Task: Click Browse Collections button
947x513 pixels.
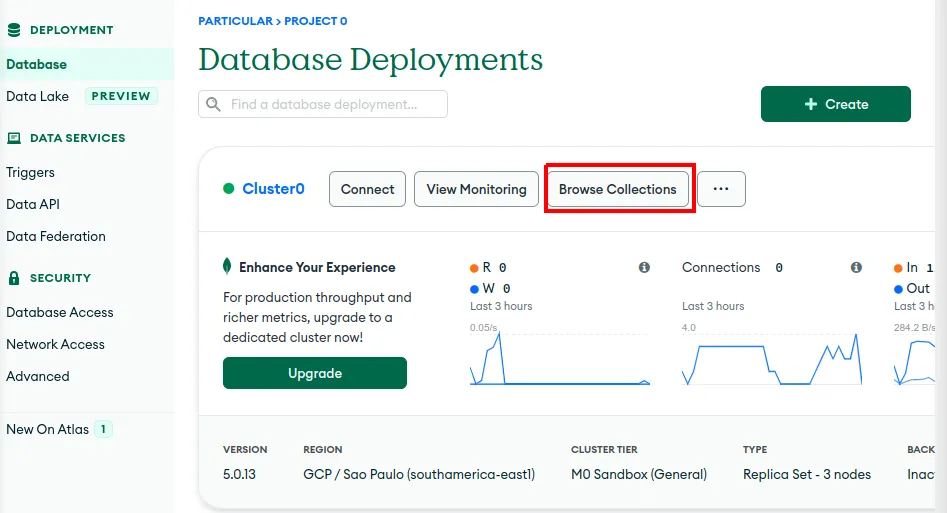Action: pos(617,189)
